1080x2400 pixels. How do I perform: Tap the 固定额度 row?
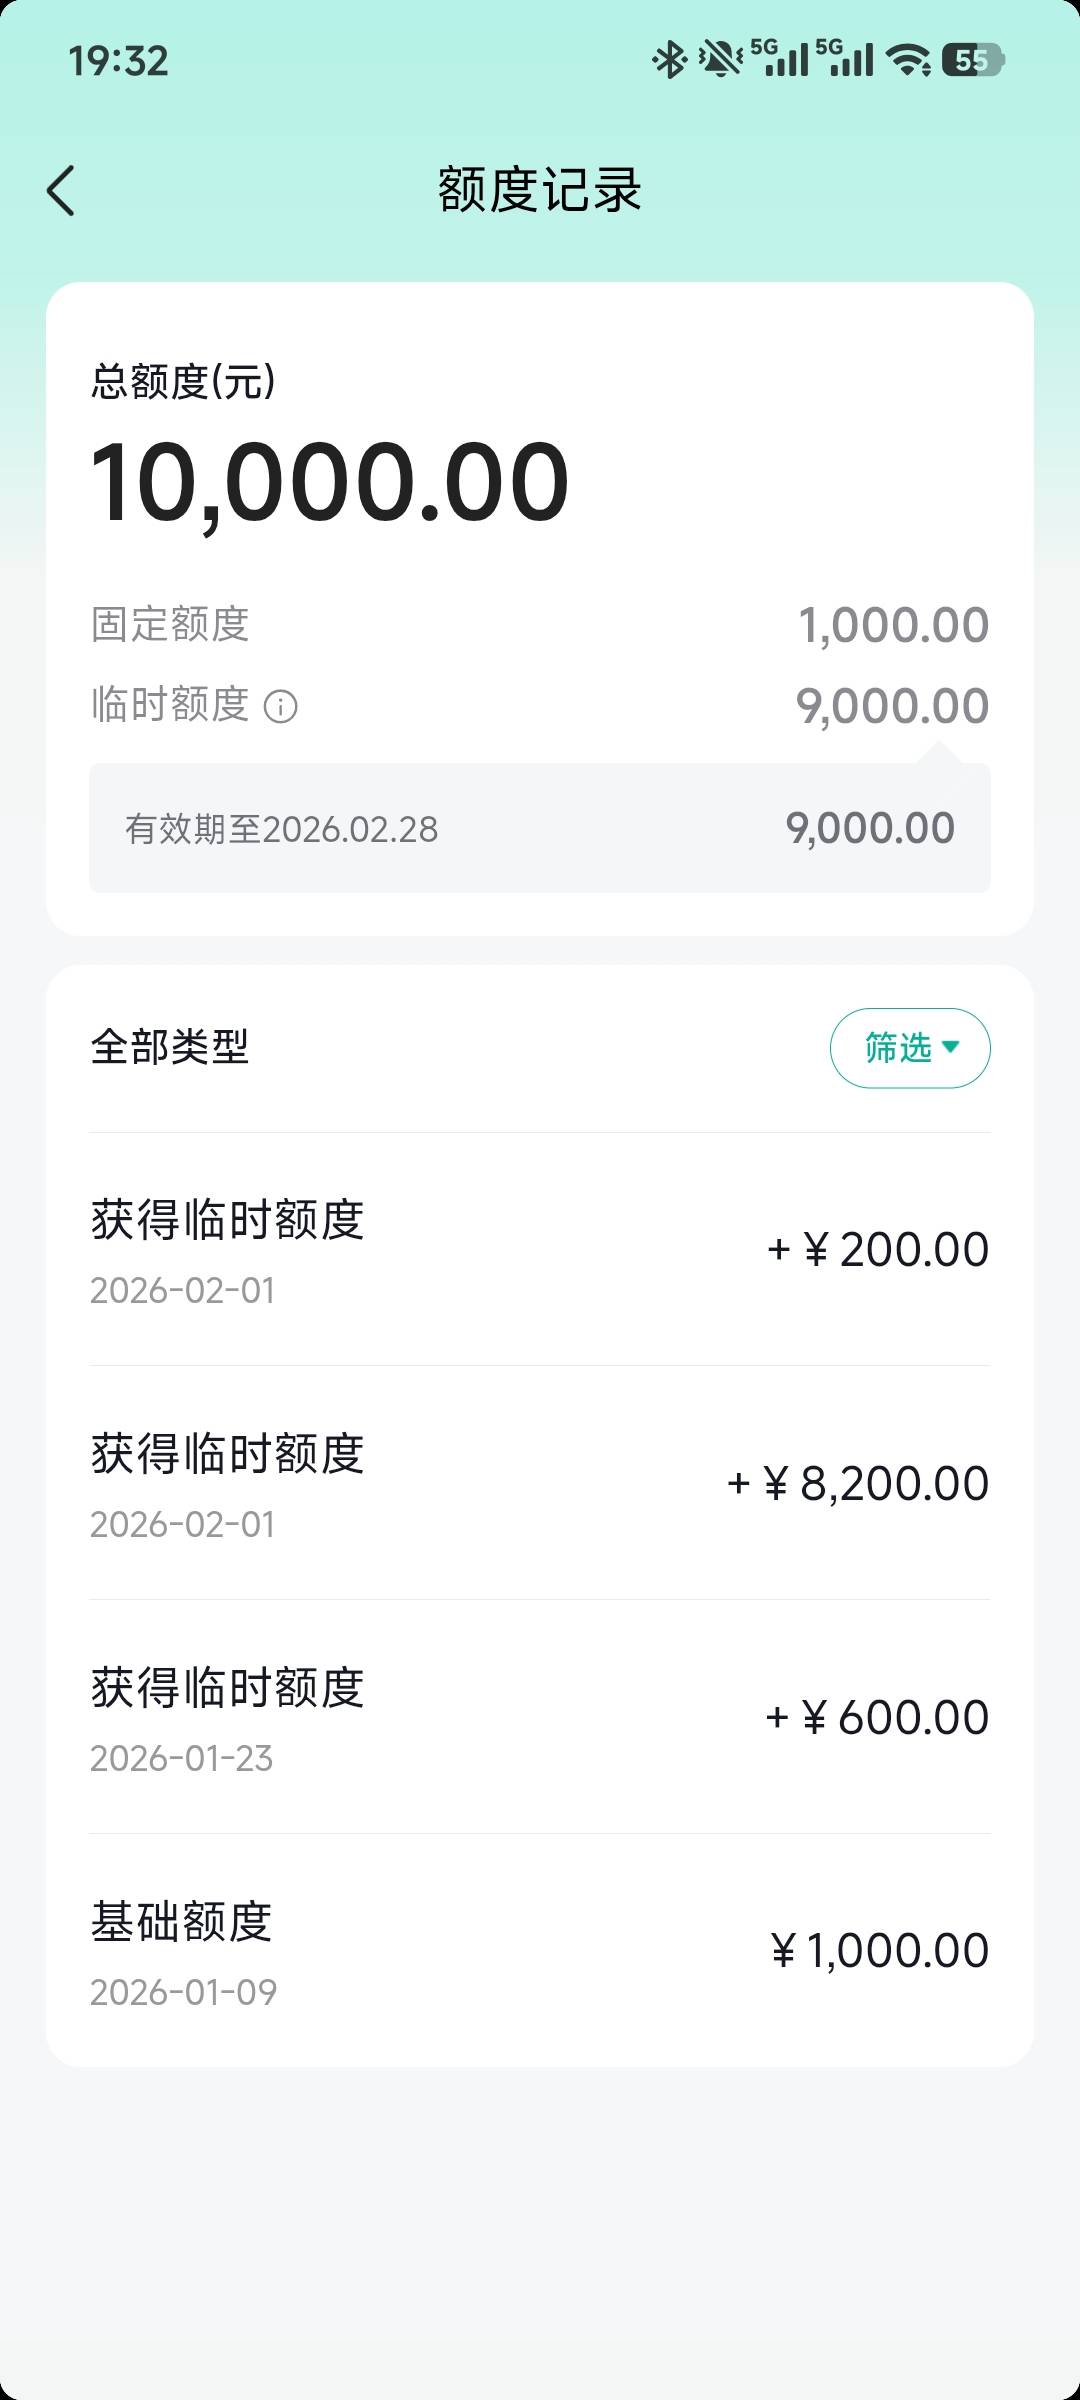click(540, 625)
